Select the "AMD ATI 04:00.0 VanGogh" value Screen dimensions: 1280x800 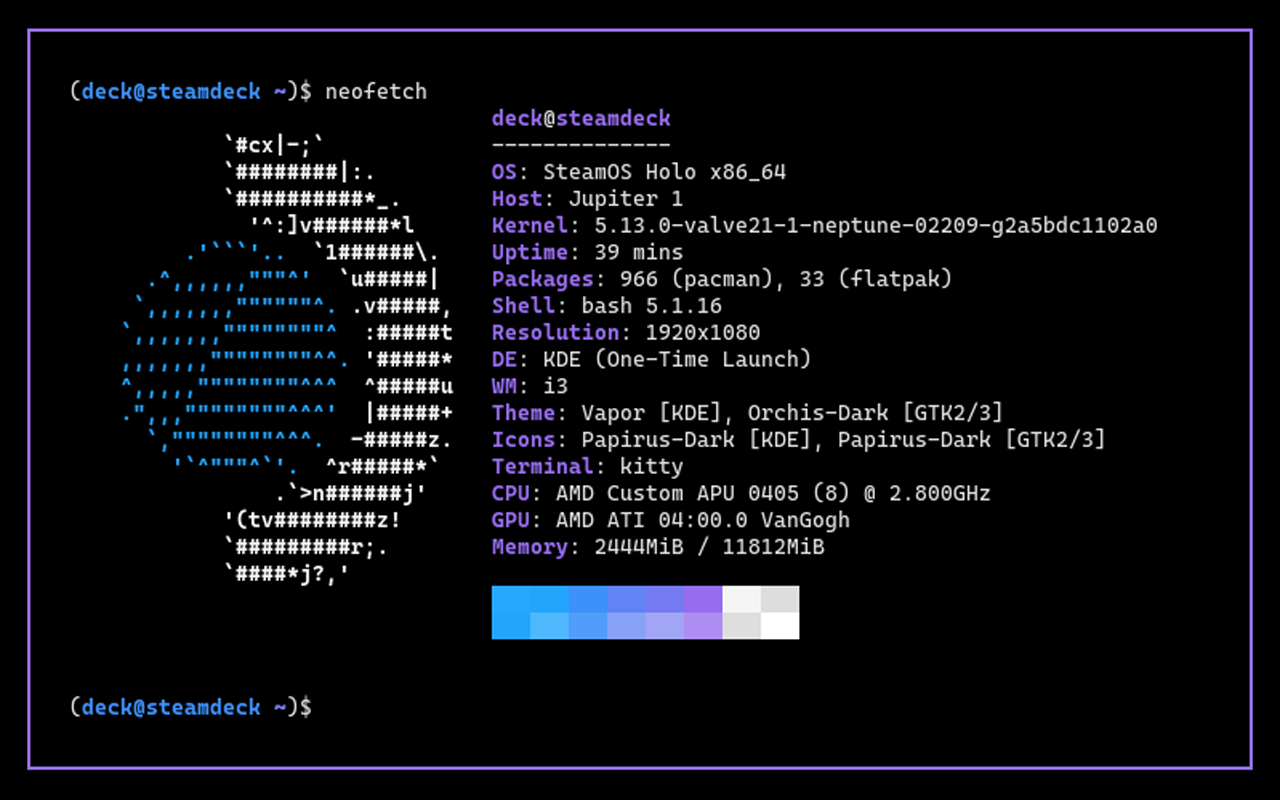(703, 520)
